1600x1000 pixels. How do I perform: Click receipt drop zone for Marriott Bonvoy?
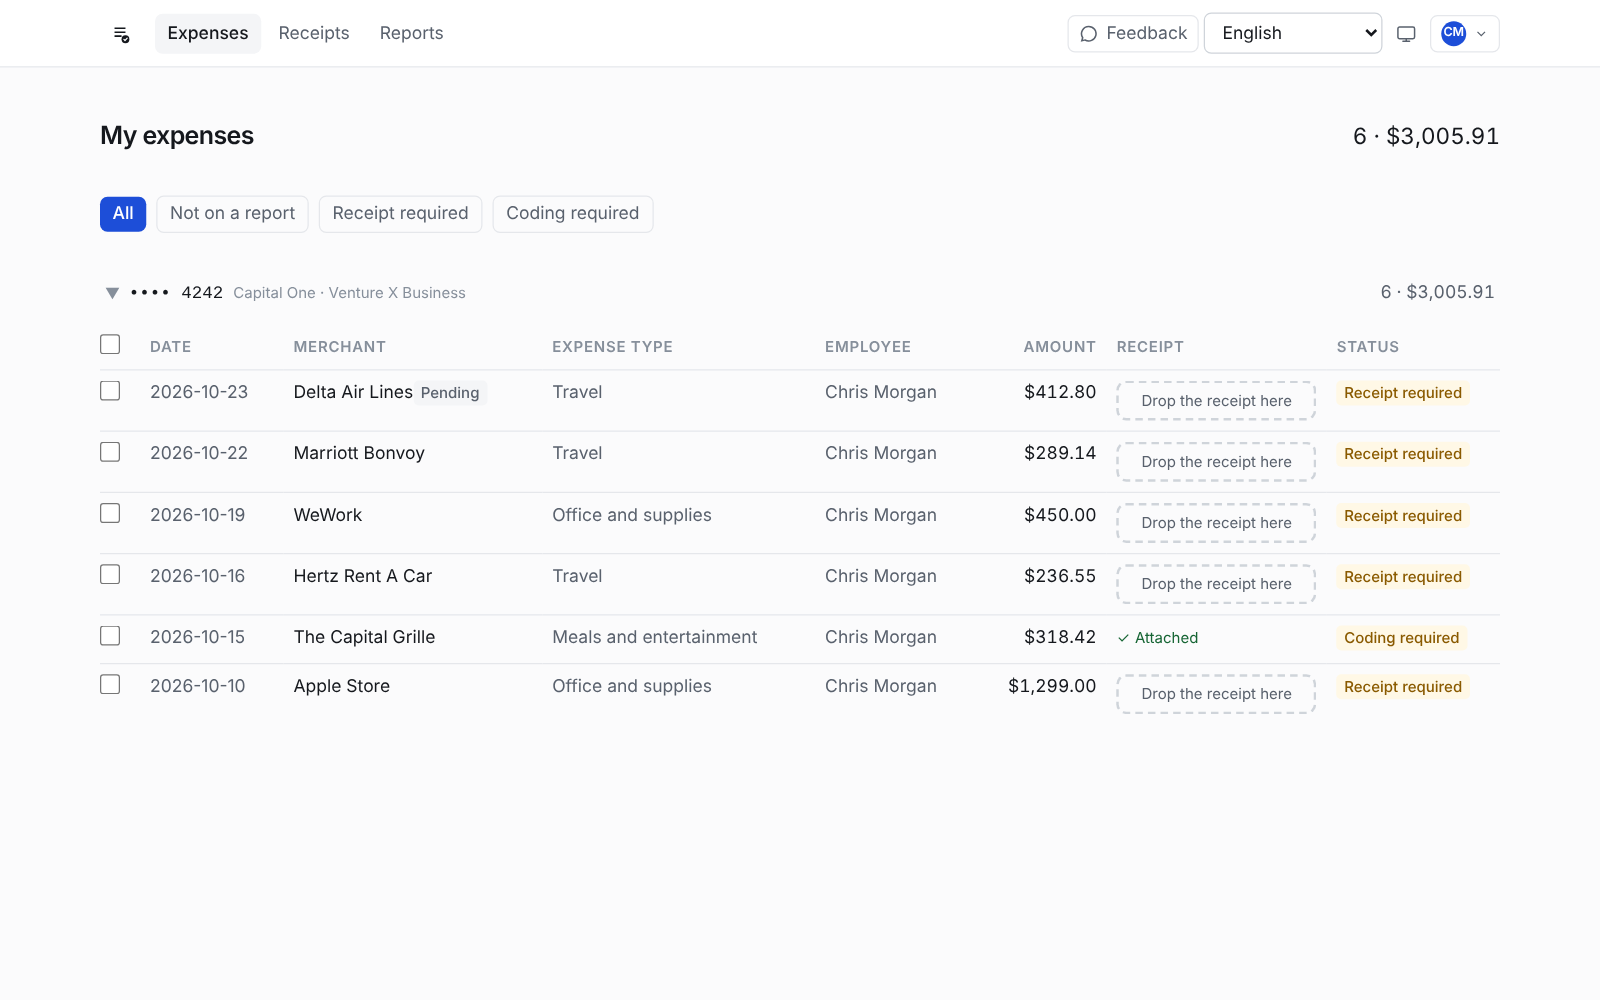(1216, 462)
